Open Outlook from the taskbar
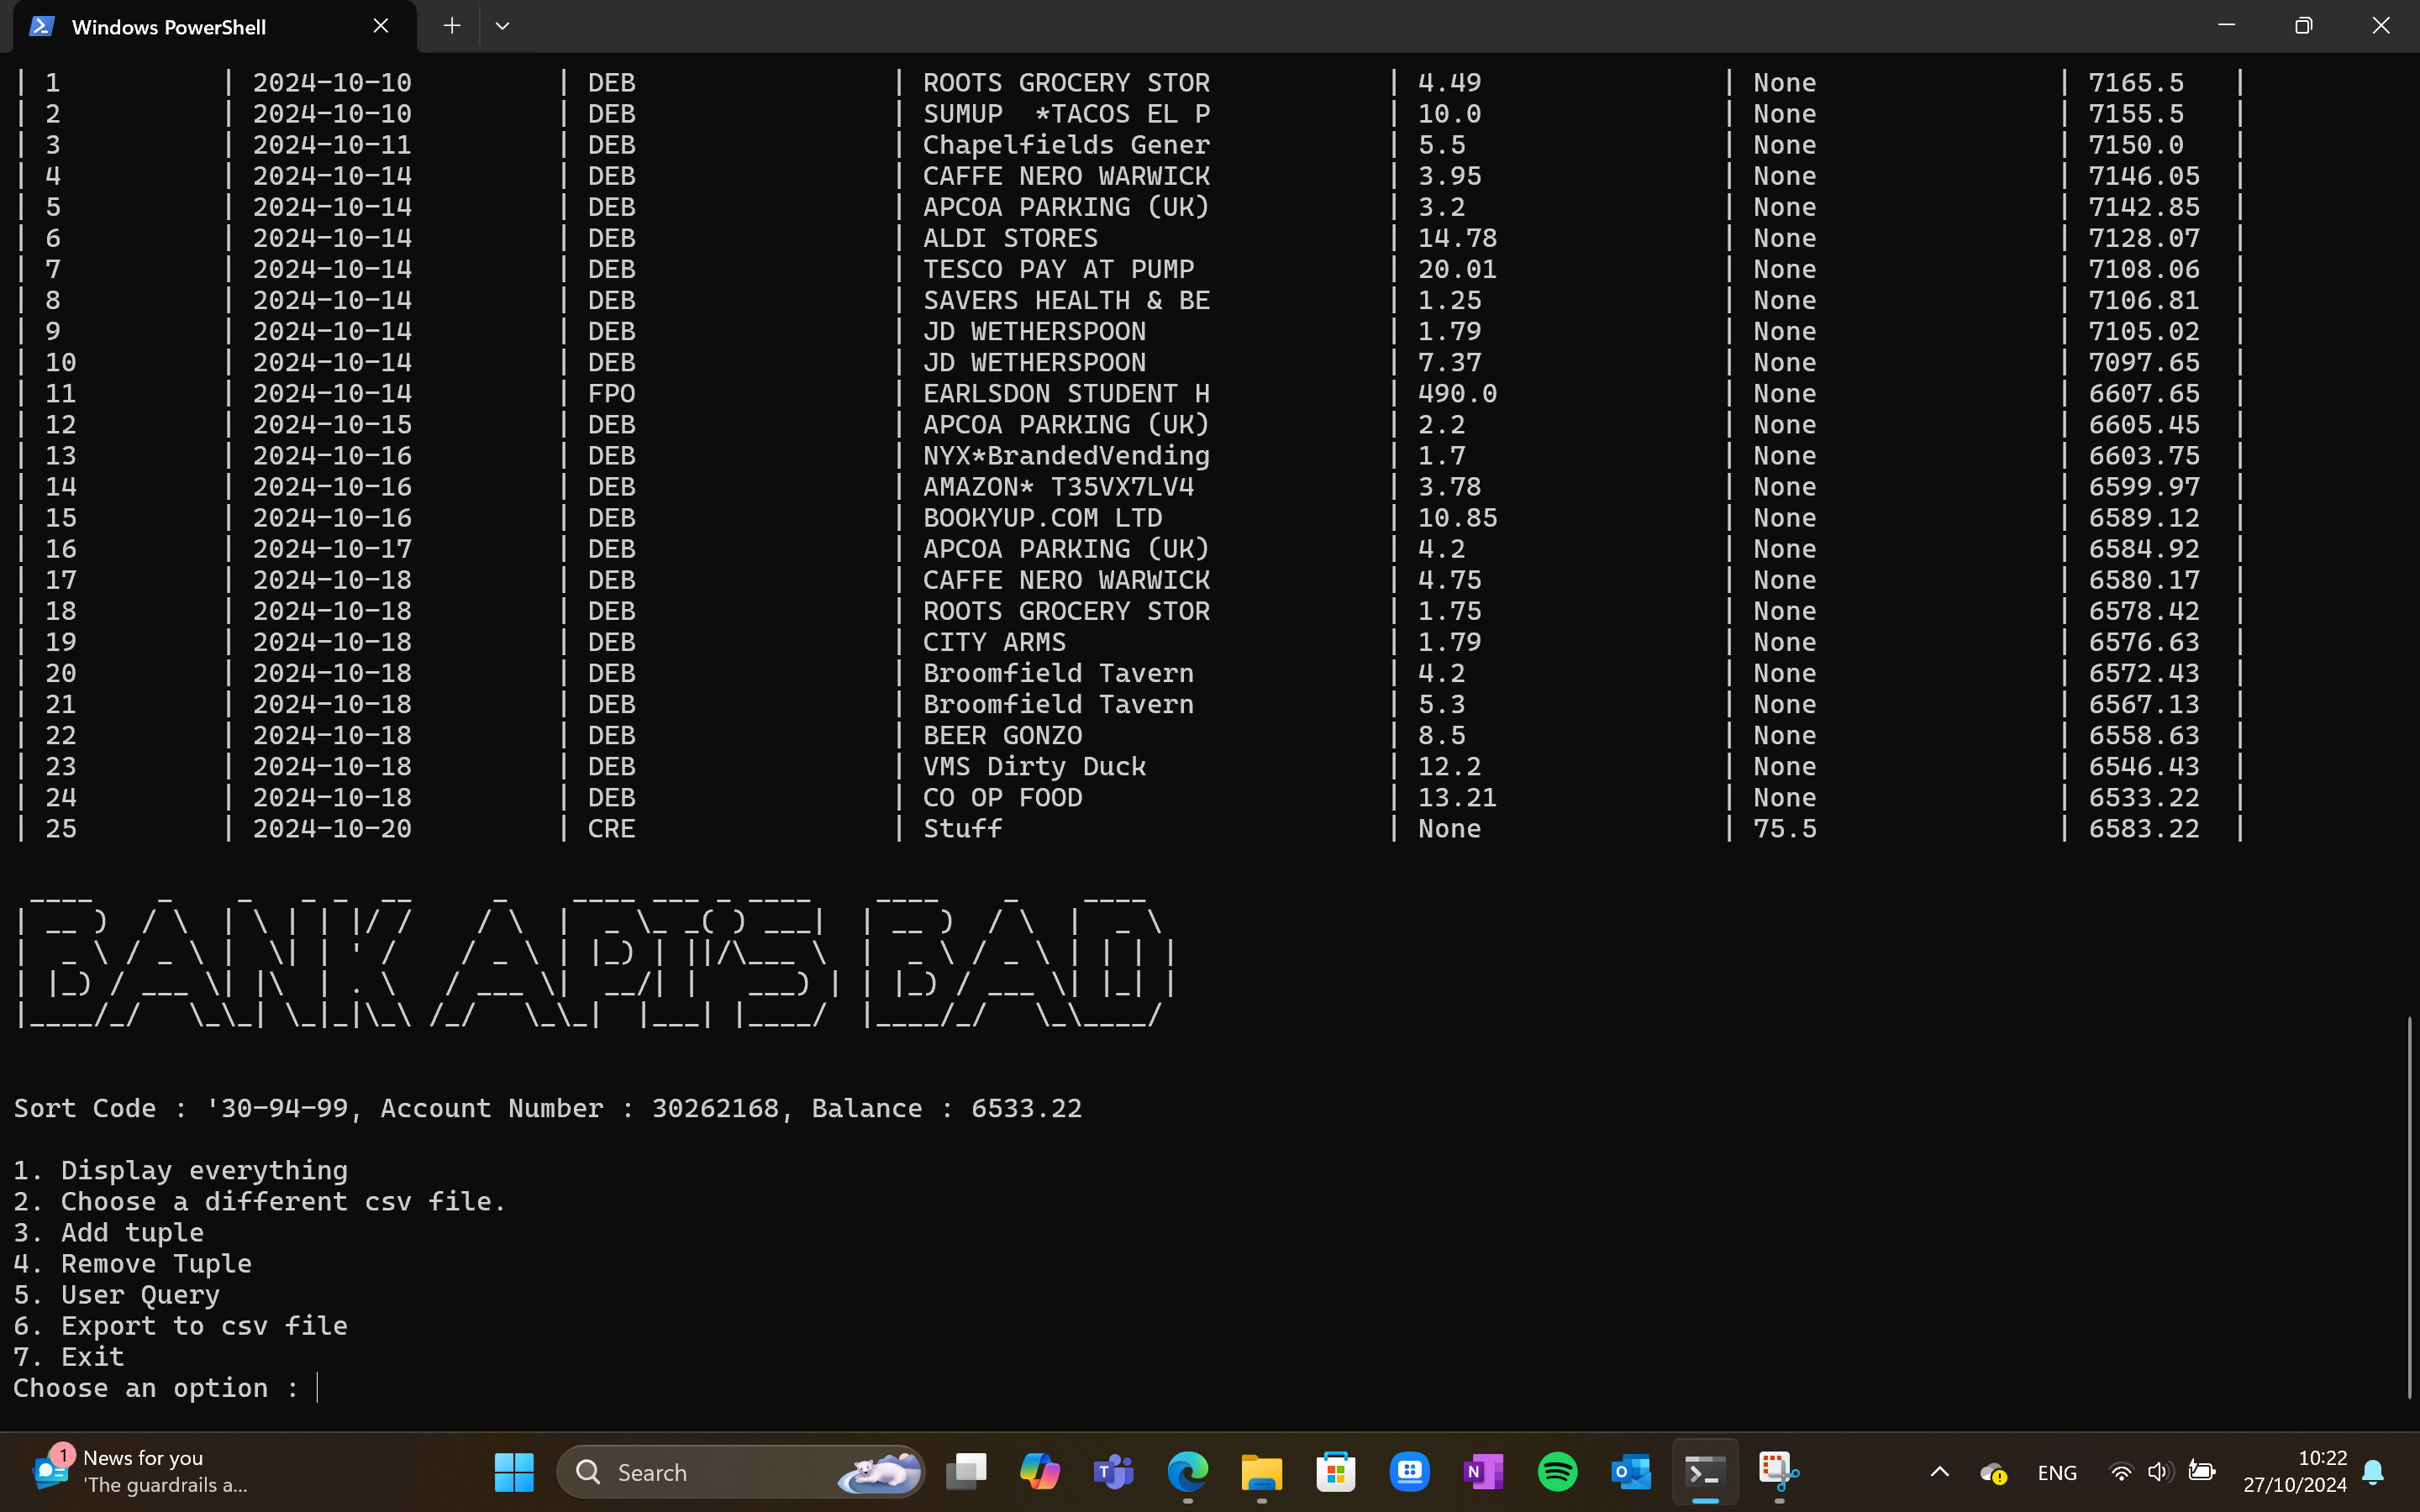 1630,1472
